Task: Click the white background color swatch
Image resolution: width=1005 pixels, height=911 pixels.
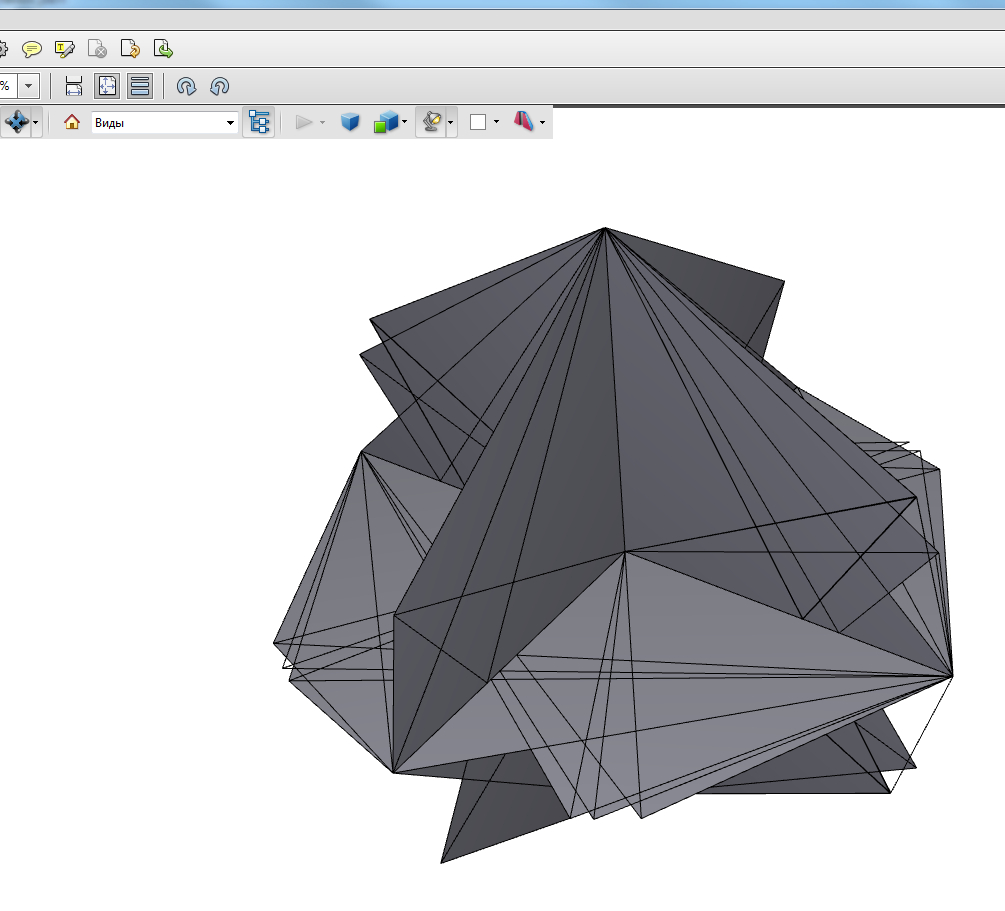Action: (x=478, y=122)
